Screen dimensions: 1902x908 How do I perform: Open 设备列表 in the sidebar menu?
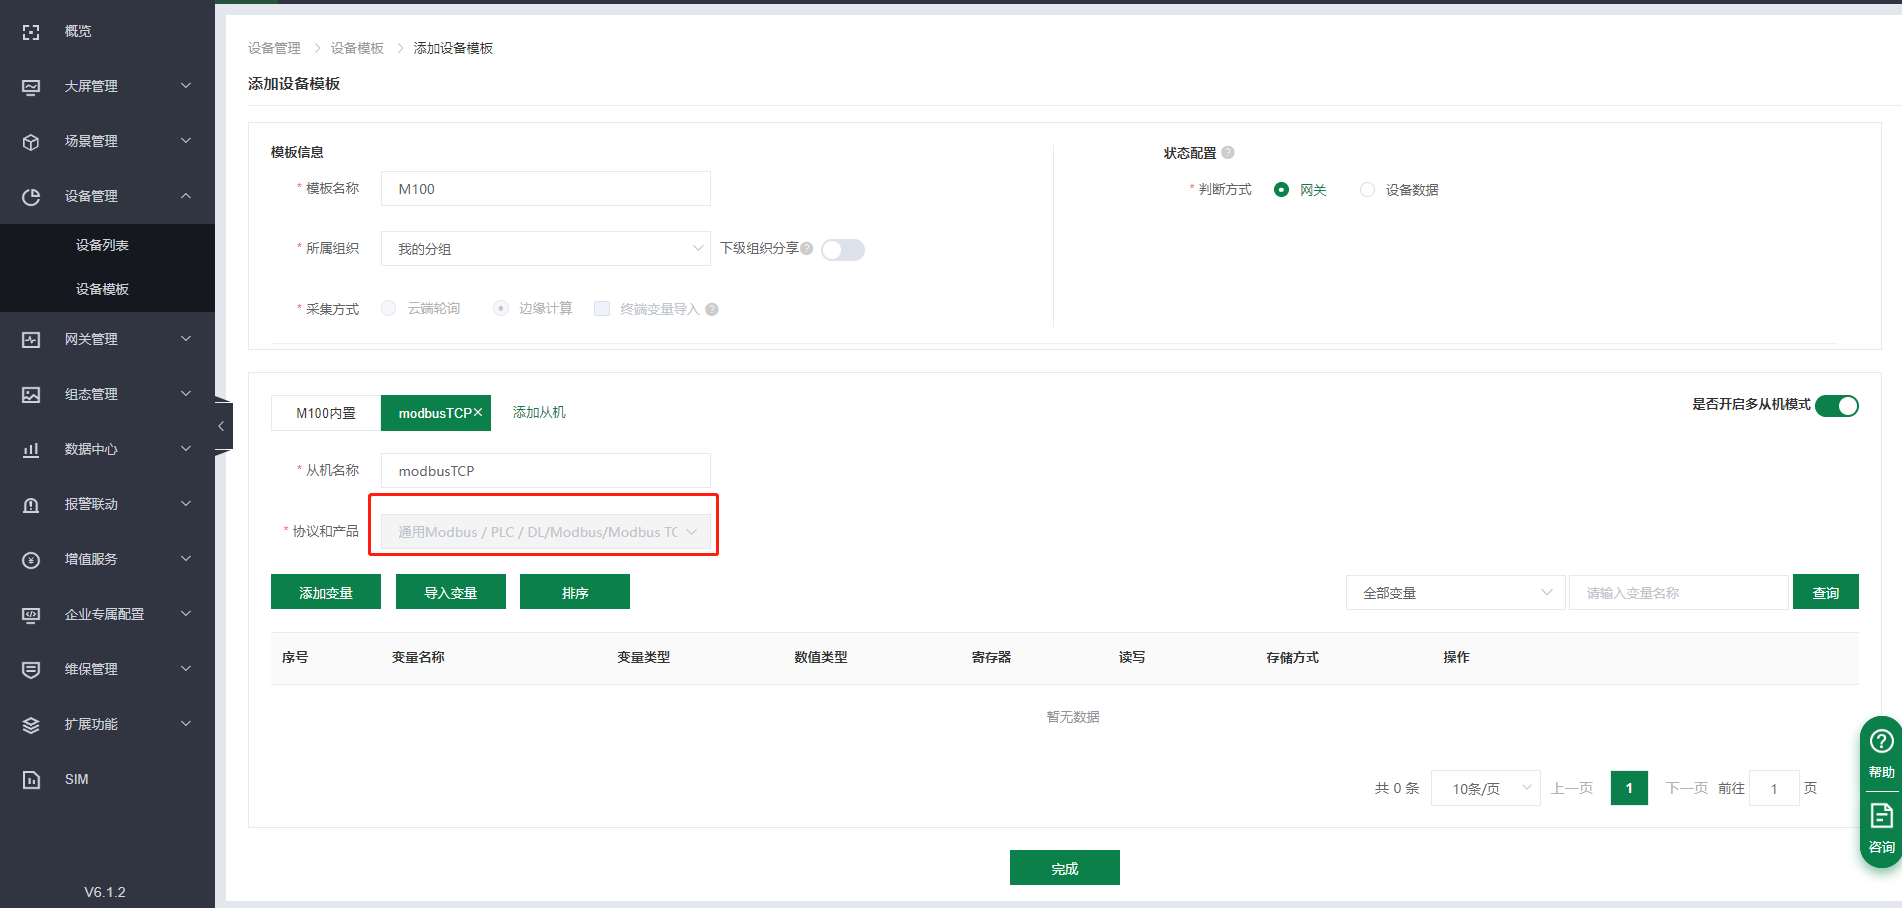(102, 245)
